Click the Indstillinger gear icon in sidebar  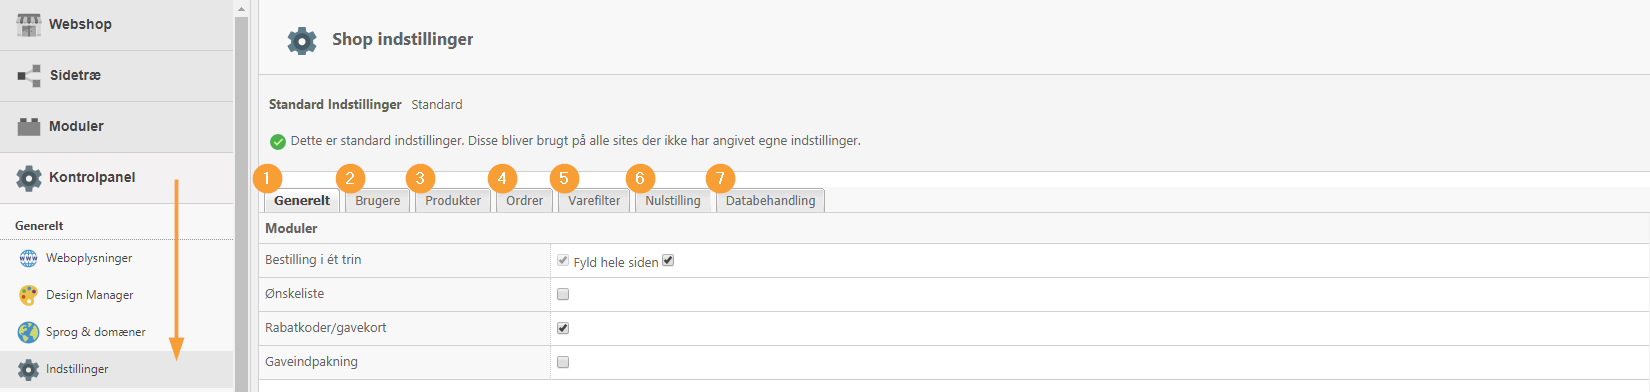[29, 369]
